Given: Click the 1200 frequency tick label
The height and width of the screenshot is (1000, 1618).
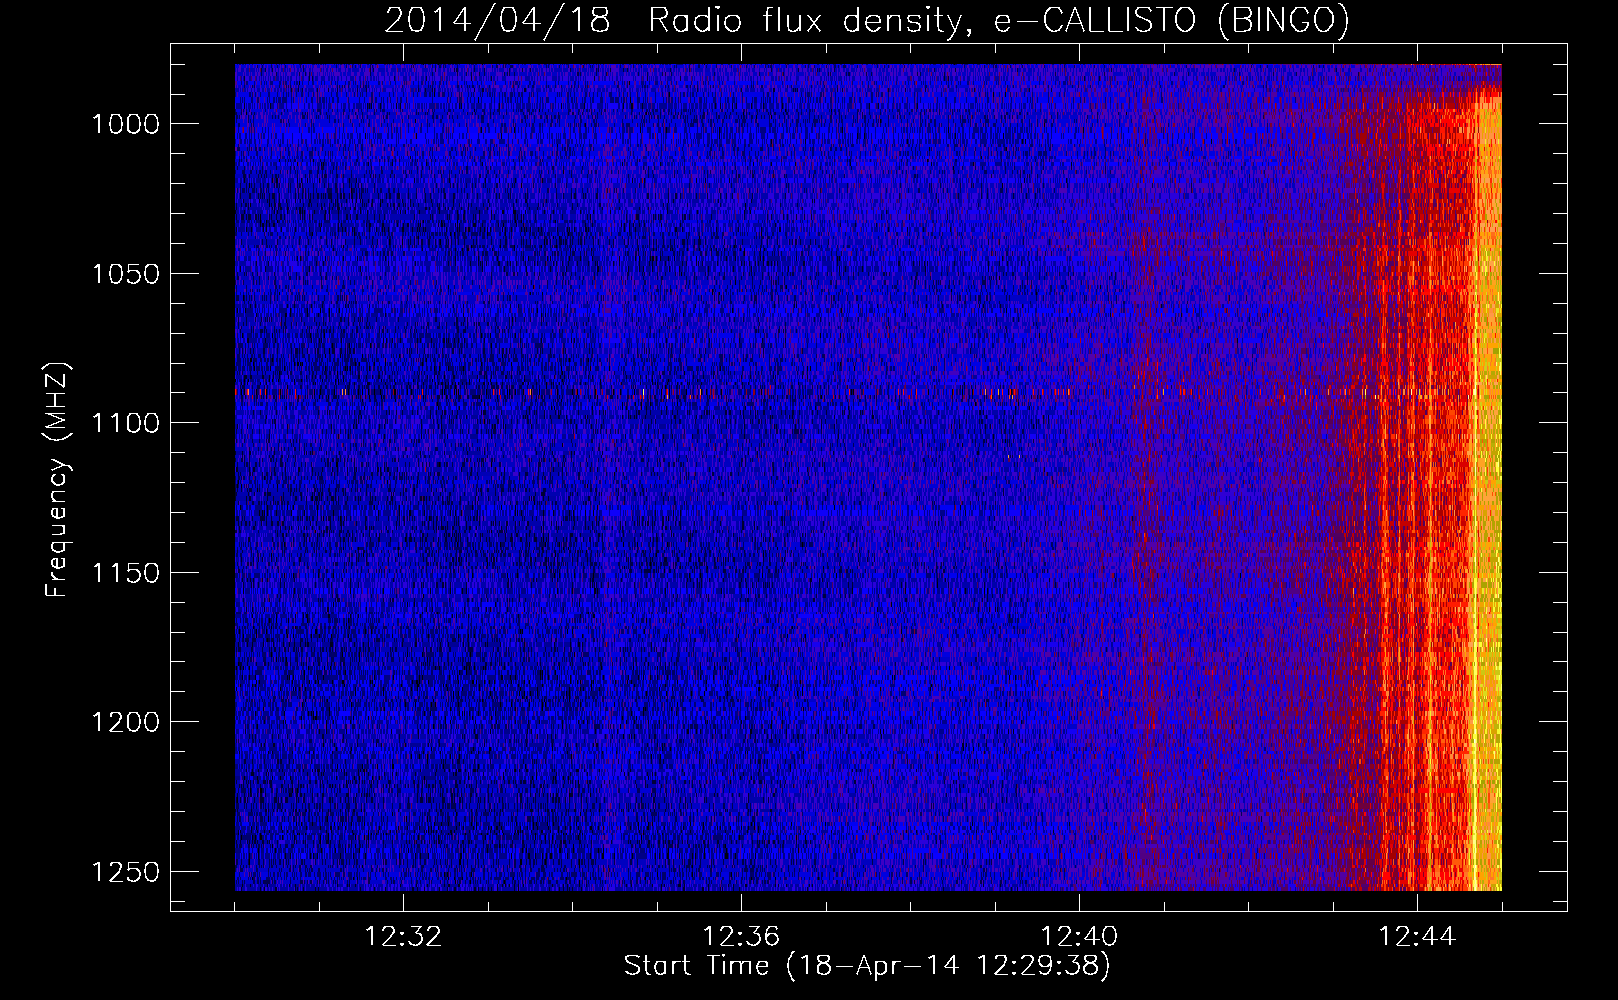Looking at the screenshot, I should [x=125, y=722].
